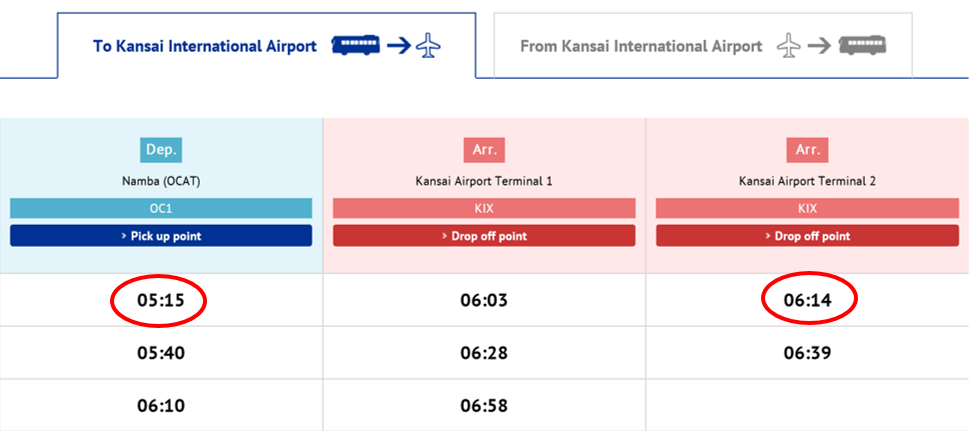Viewport: 972px width, 431px height.
Task: Click the blue Dep. badge
Action: tap(161, 149)
